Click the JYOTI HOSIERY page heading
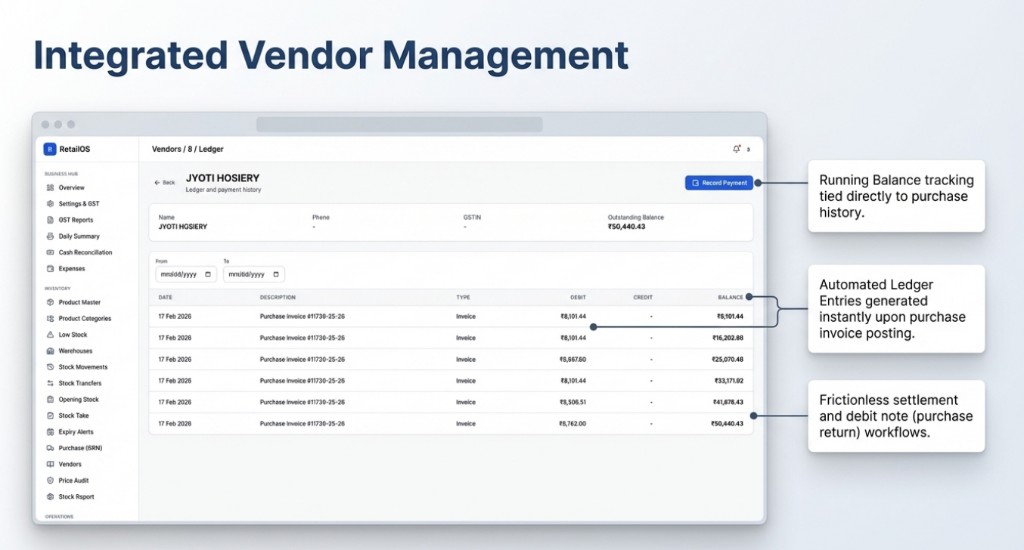 pos(223,178)
